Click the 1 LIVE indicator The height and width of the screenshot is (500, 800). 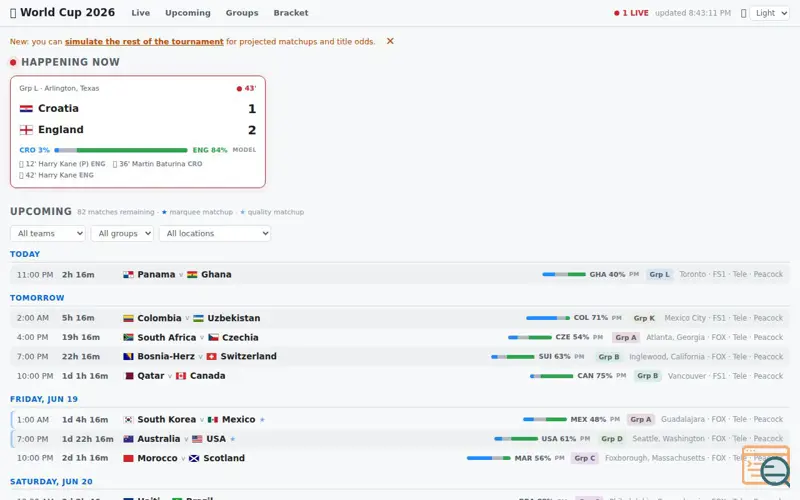tap(631, 13)
